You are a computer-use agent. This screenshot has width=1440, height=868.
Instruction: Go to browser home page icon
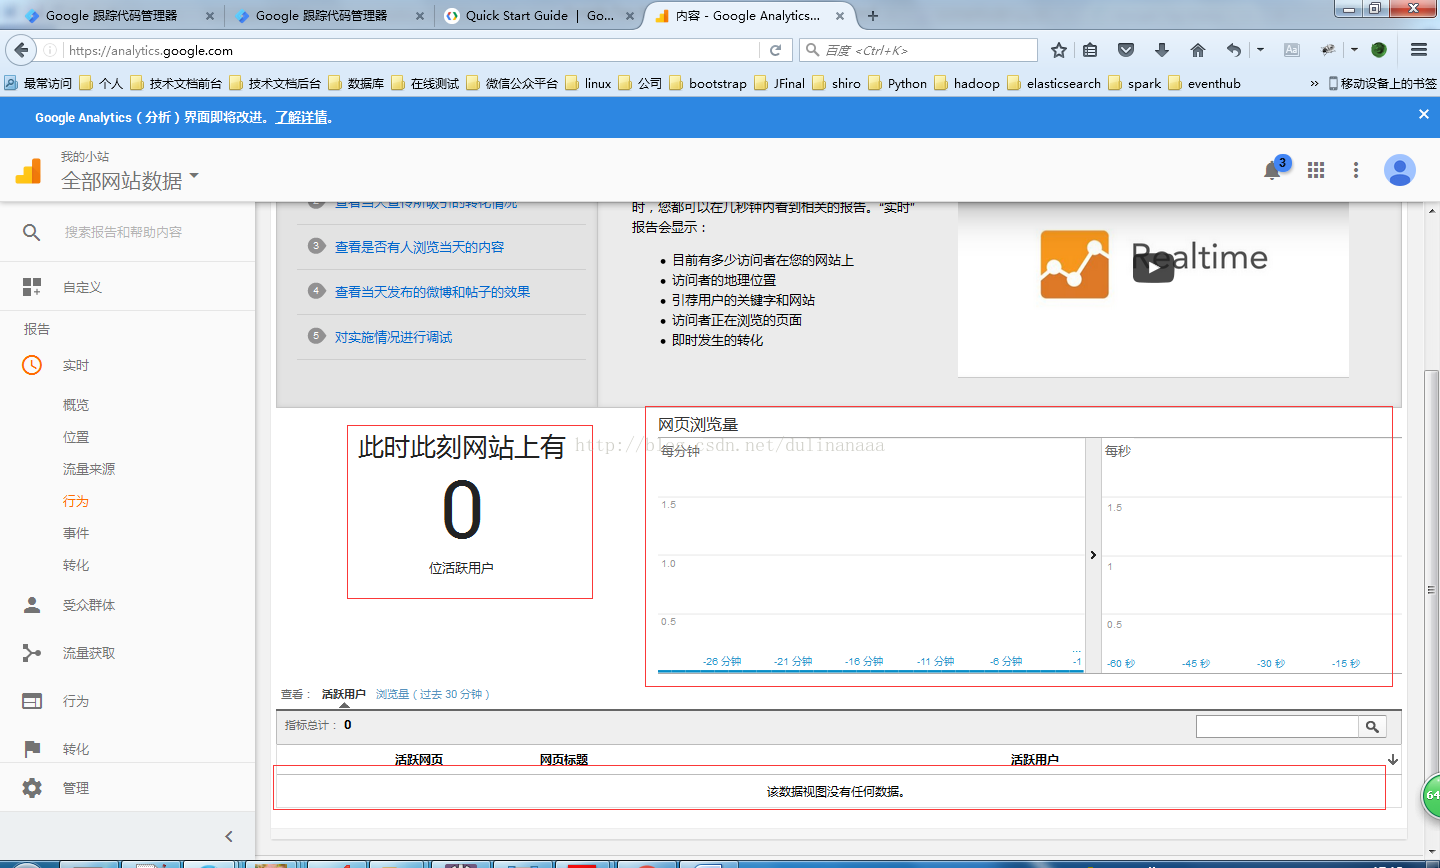(x=1198, y=50)
